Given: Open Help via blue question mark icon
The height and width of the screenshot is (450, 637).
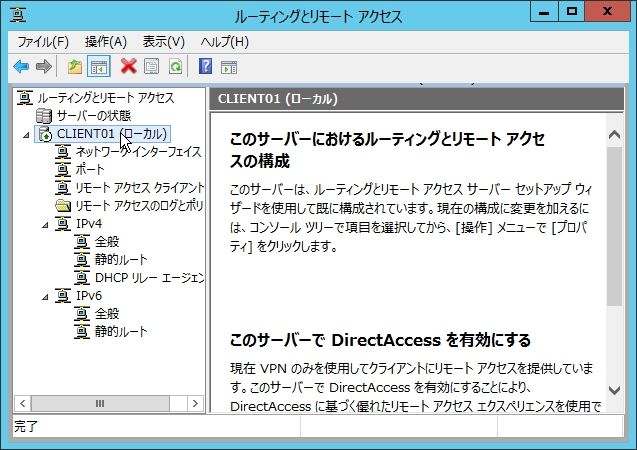Looking at the screenshot, I should click(x=206, y=66).
